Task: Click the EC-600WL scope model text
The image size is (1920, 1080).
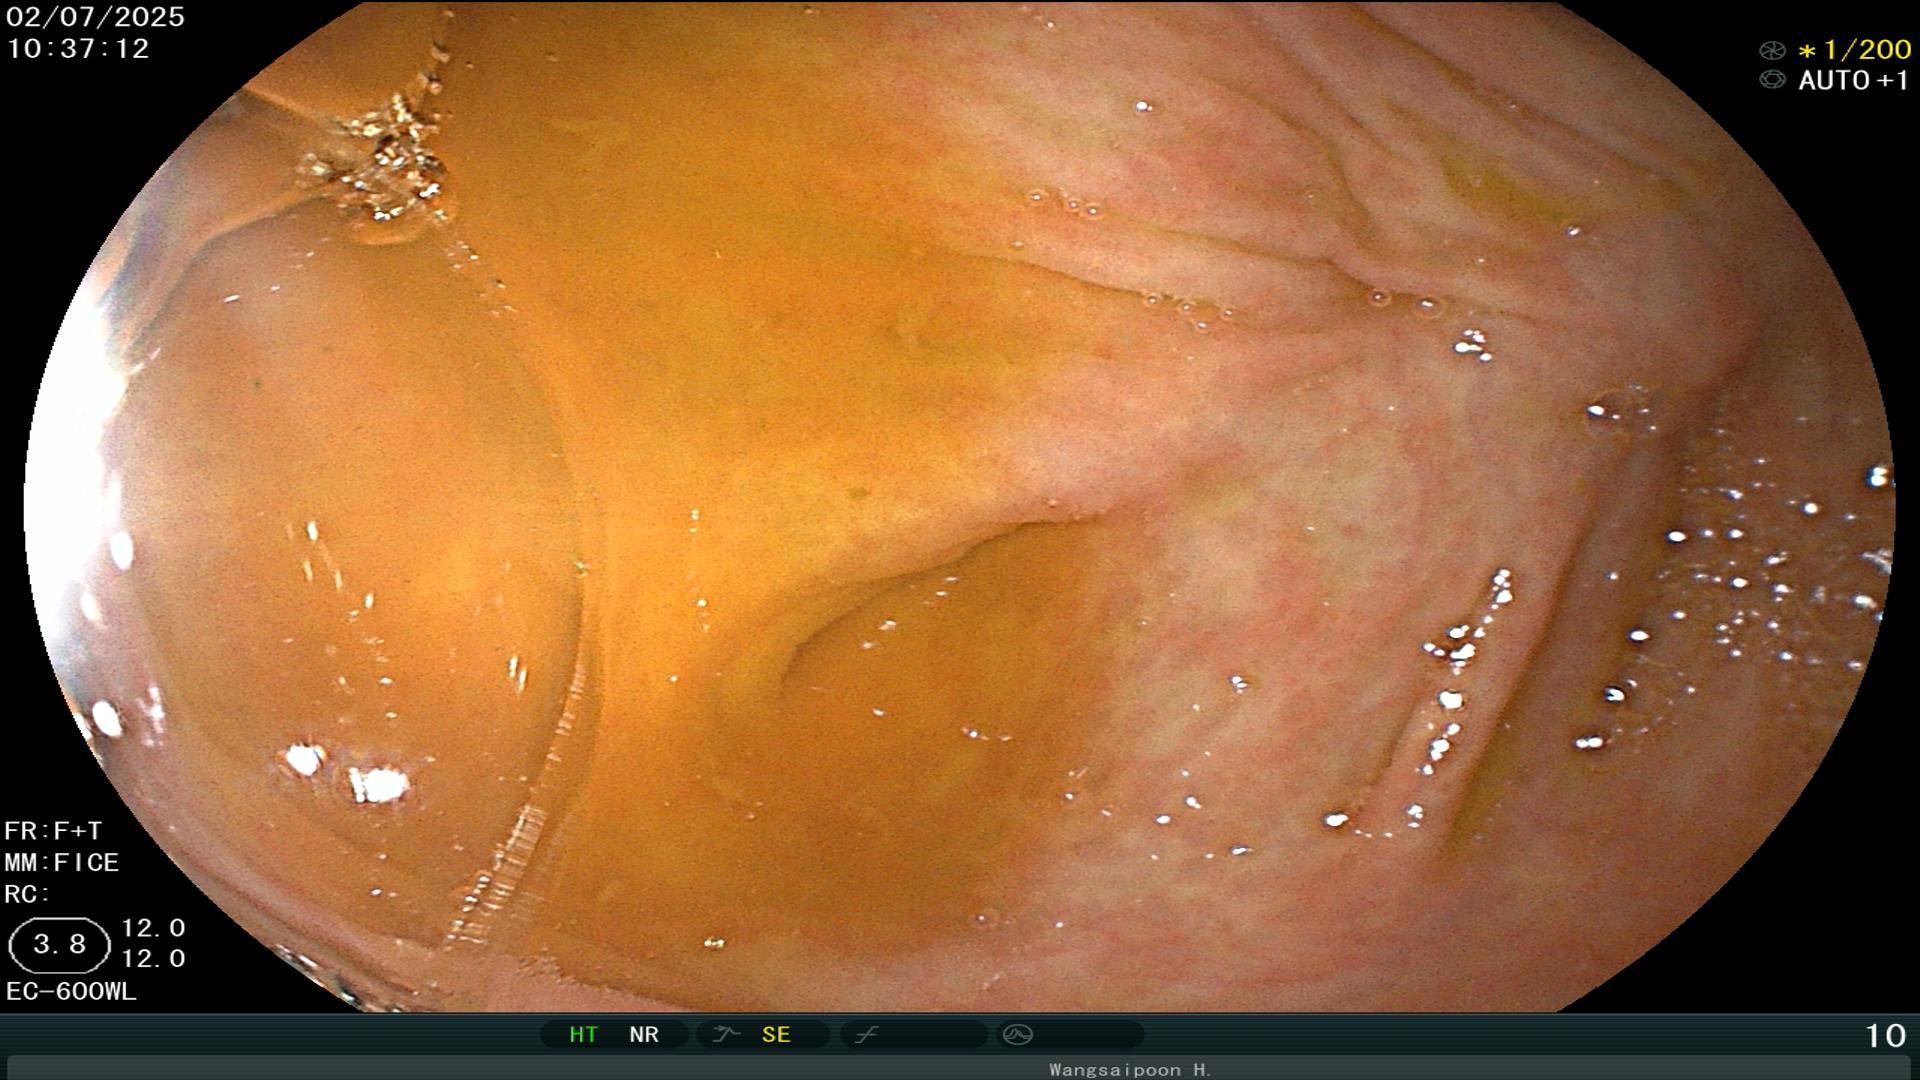Action: [71, 992]
